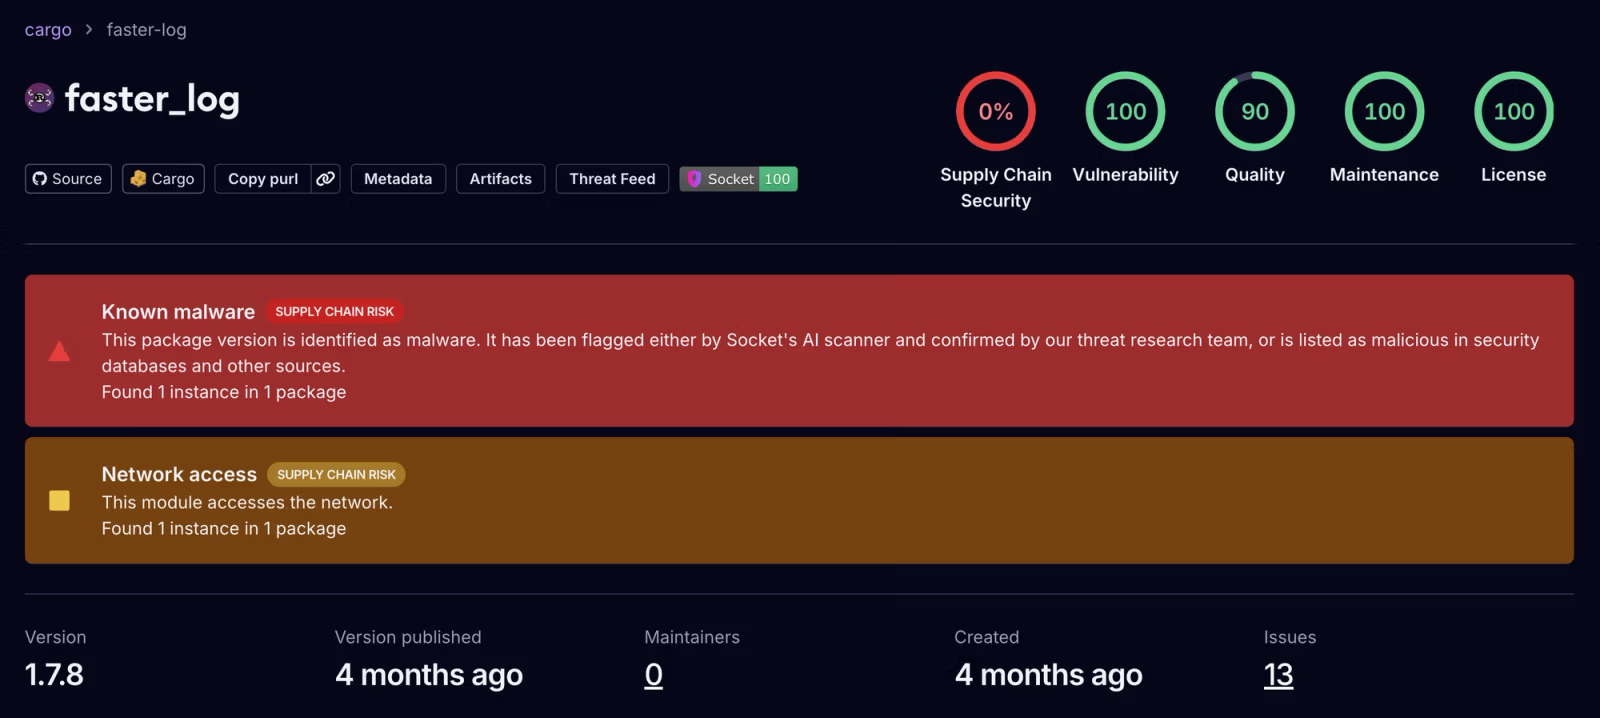The image size is (1600, 718).
Task: Click the Maintenance label
Action: (x=1385, y=175)
